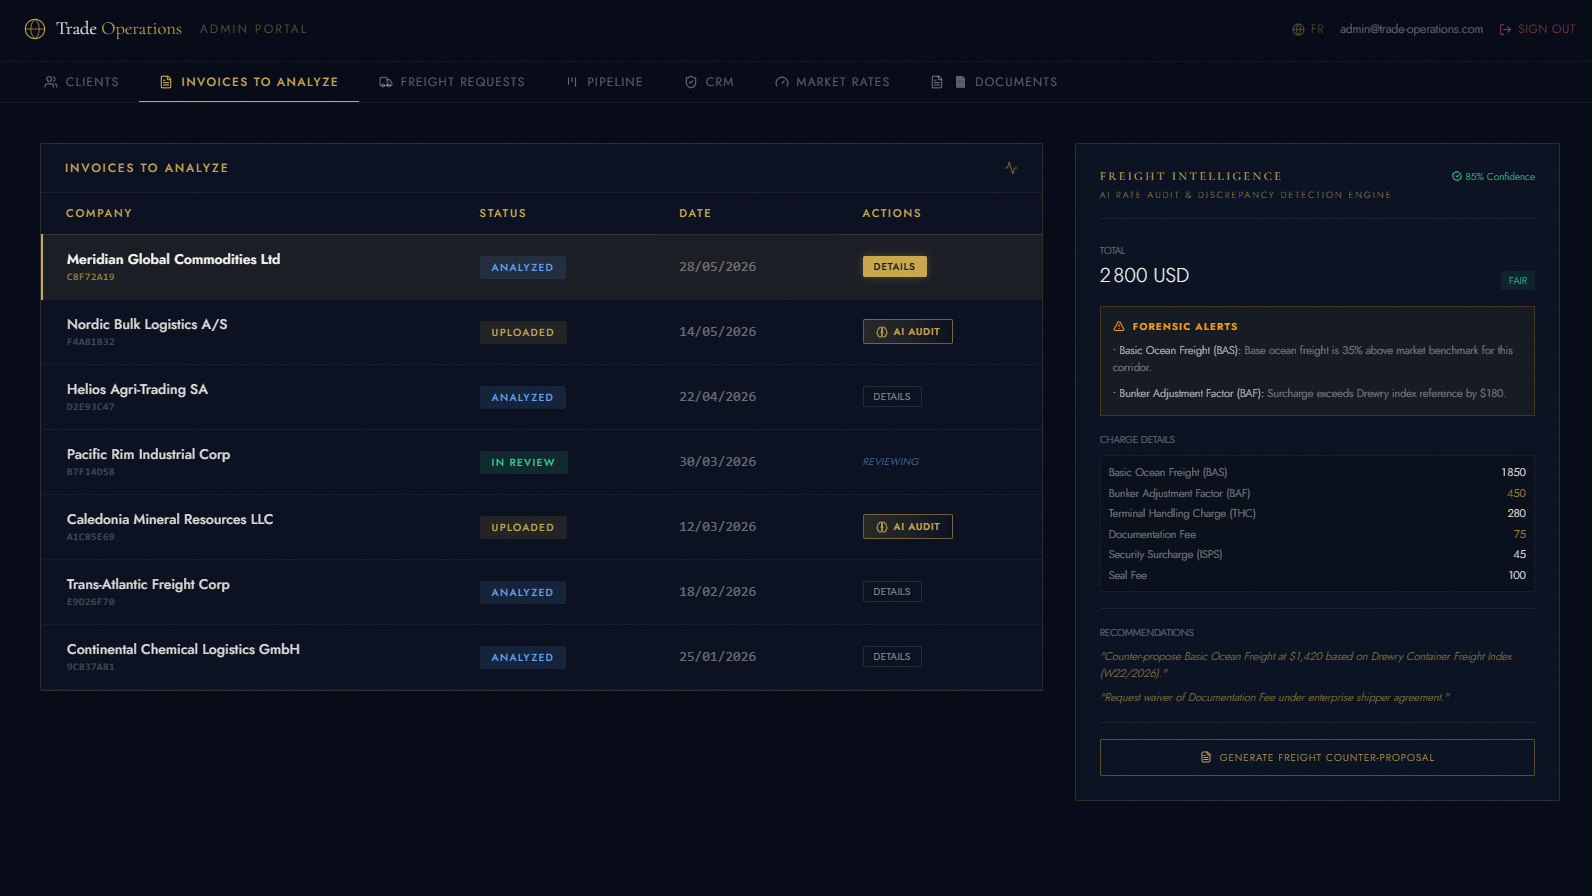
Task: Click the globe language icon beside FR
Action: click(1298, 29)
